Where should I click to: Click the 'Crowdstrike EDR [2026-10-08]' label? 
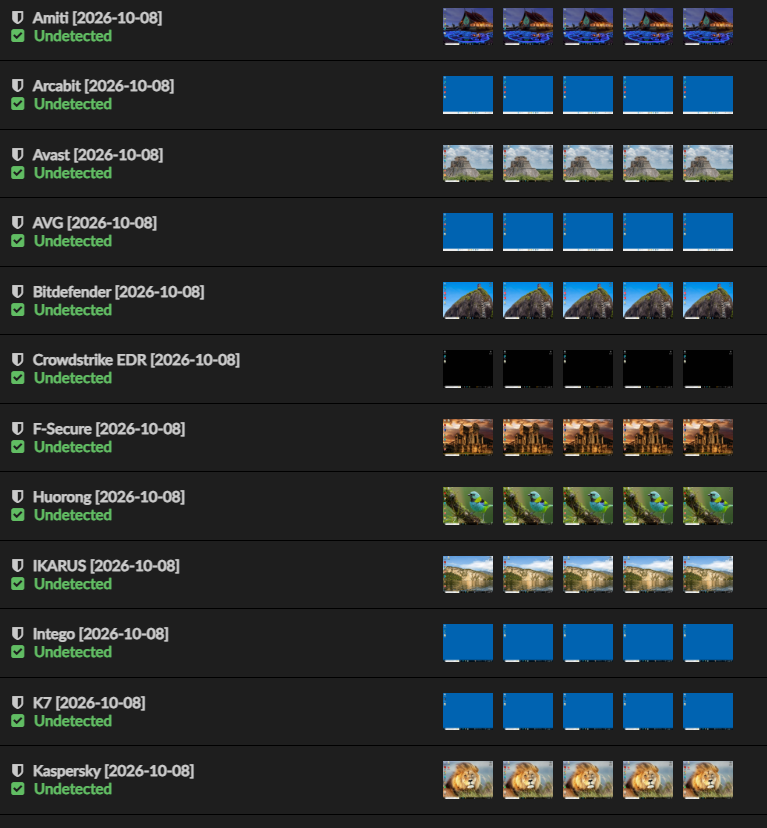[x=136, y=360]
